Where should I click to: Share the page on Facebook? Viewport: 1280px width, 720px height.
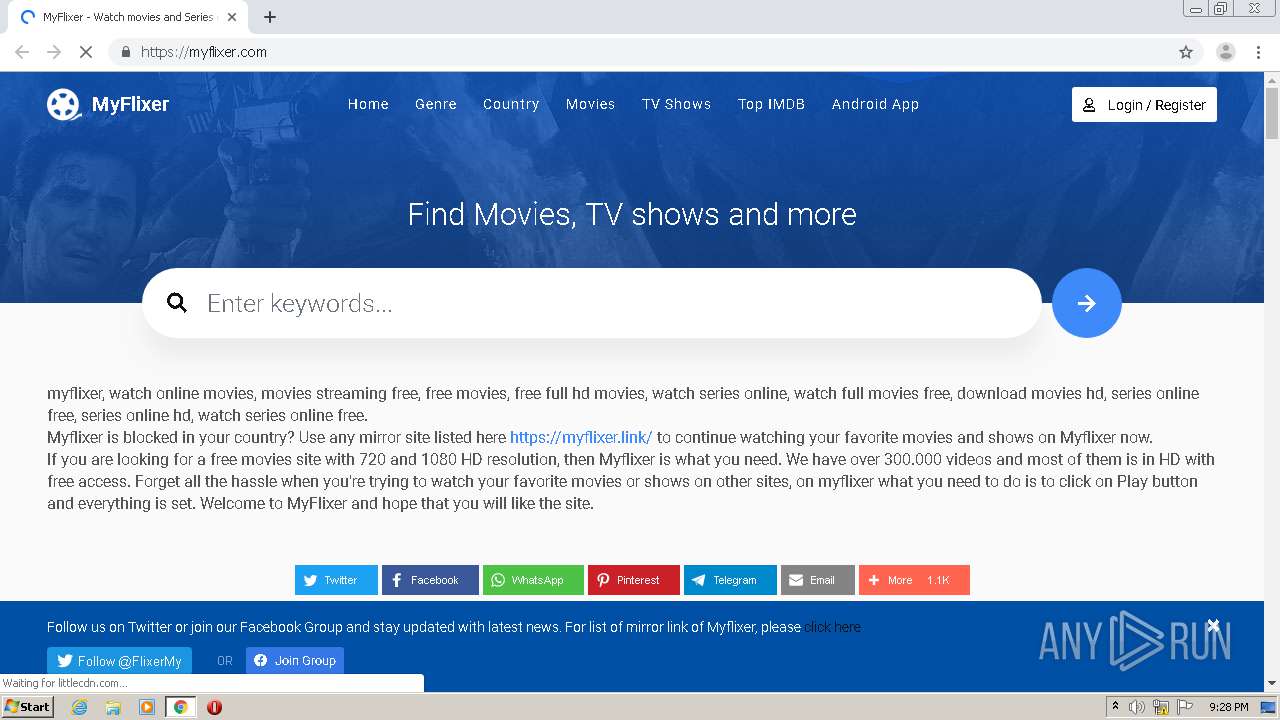430,580
